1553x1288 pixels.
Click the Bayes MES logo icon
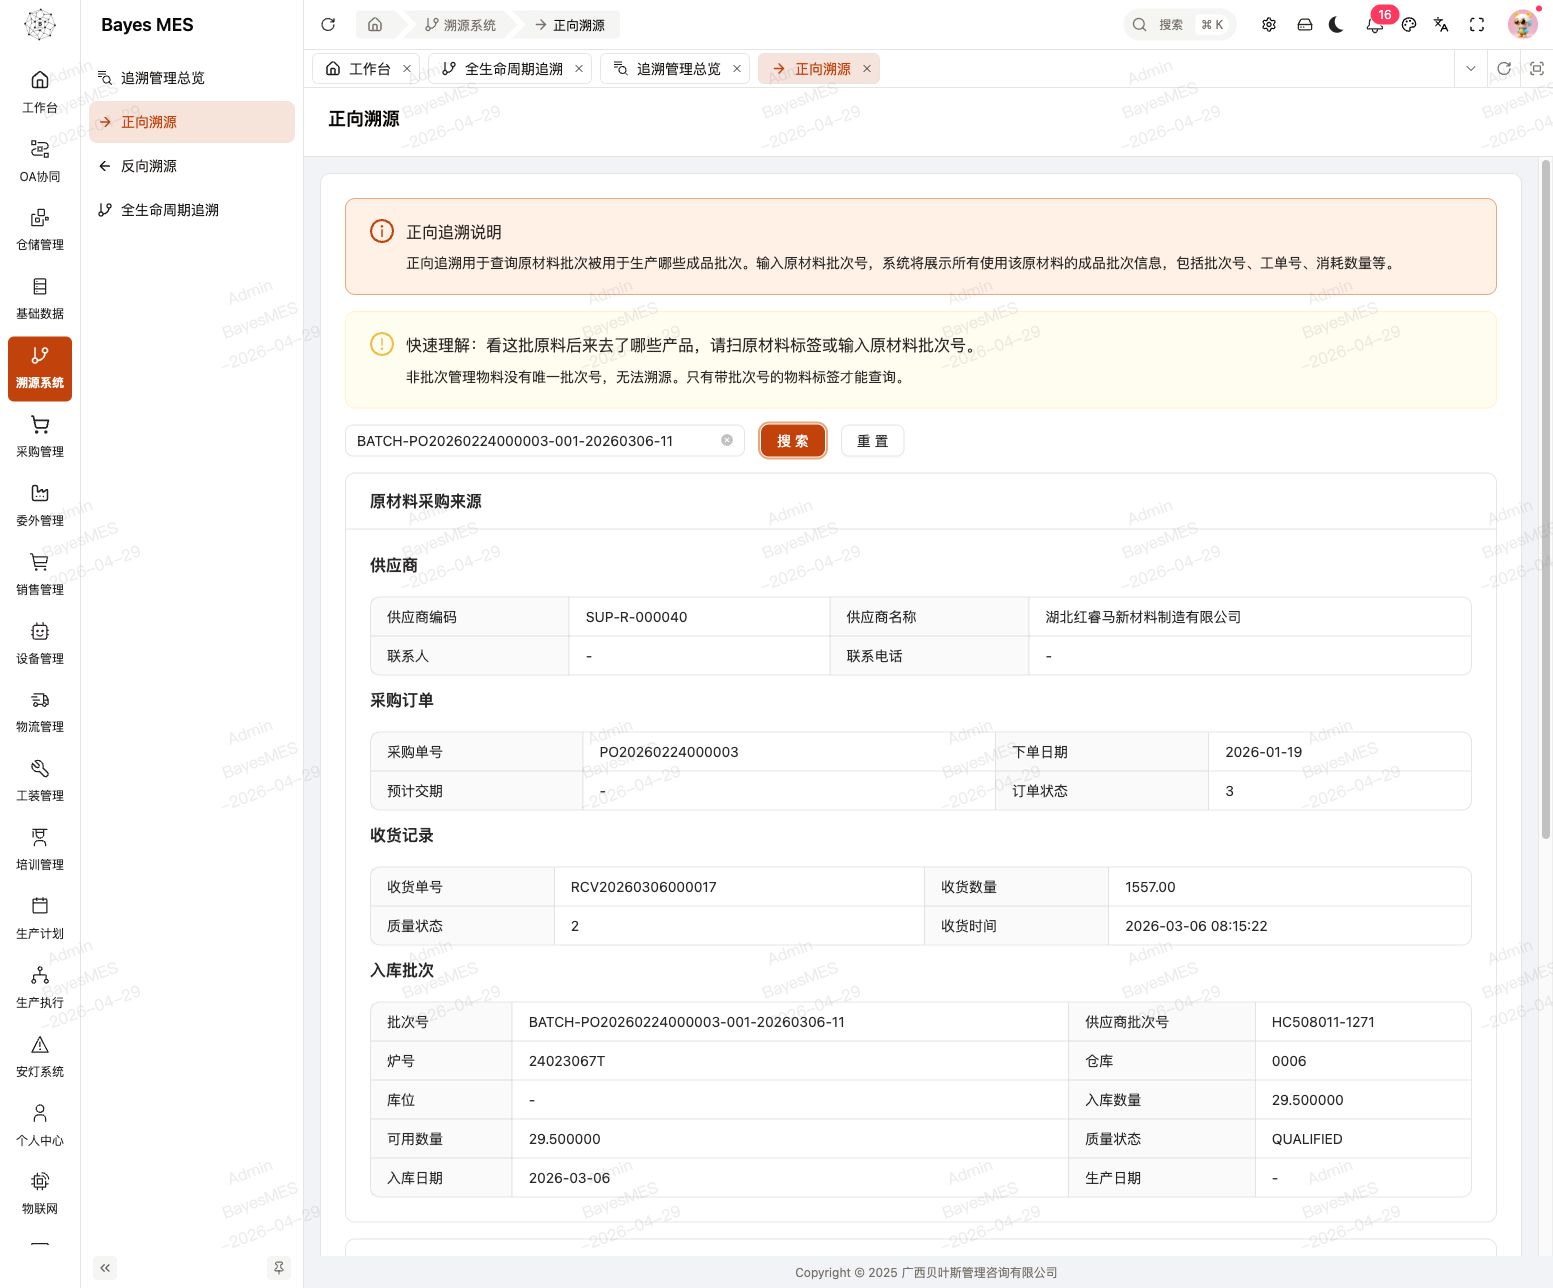[40, 24]
